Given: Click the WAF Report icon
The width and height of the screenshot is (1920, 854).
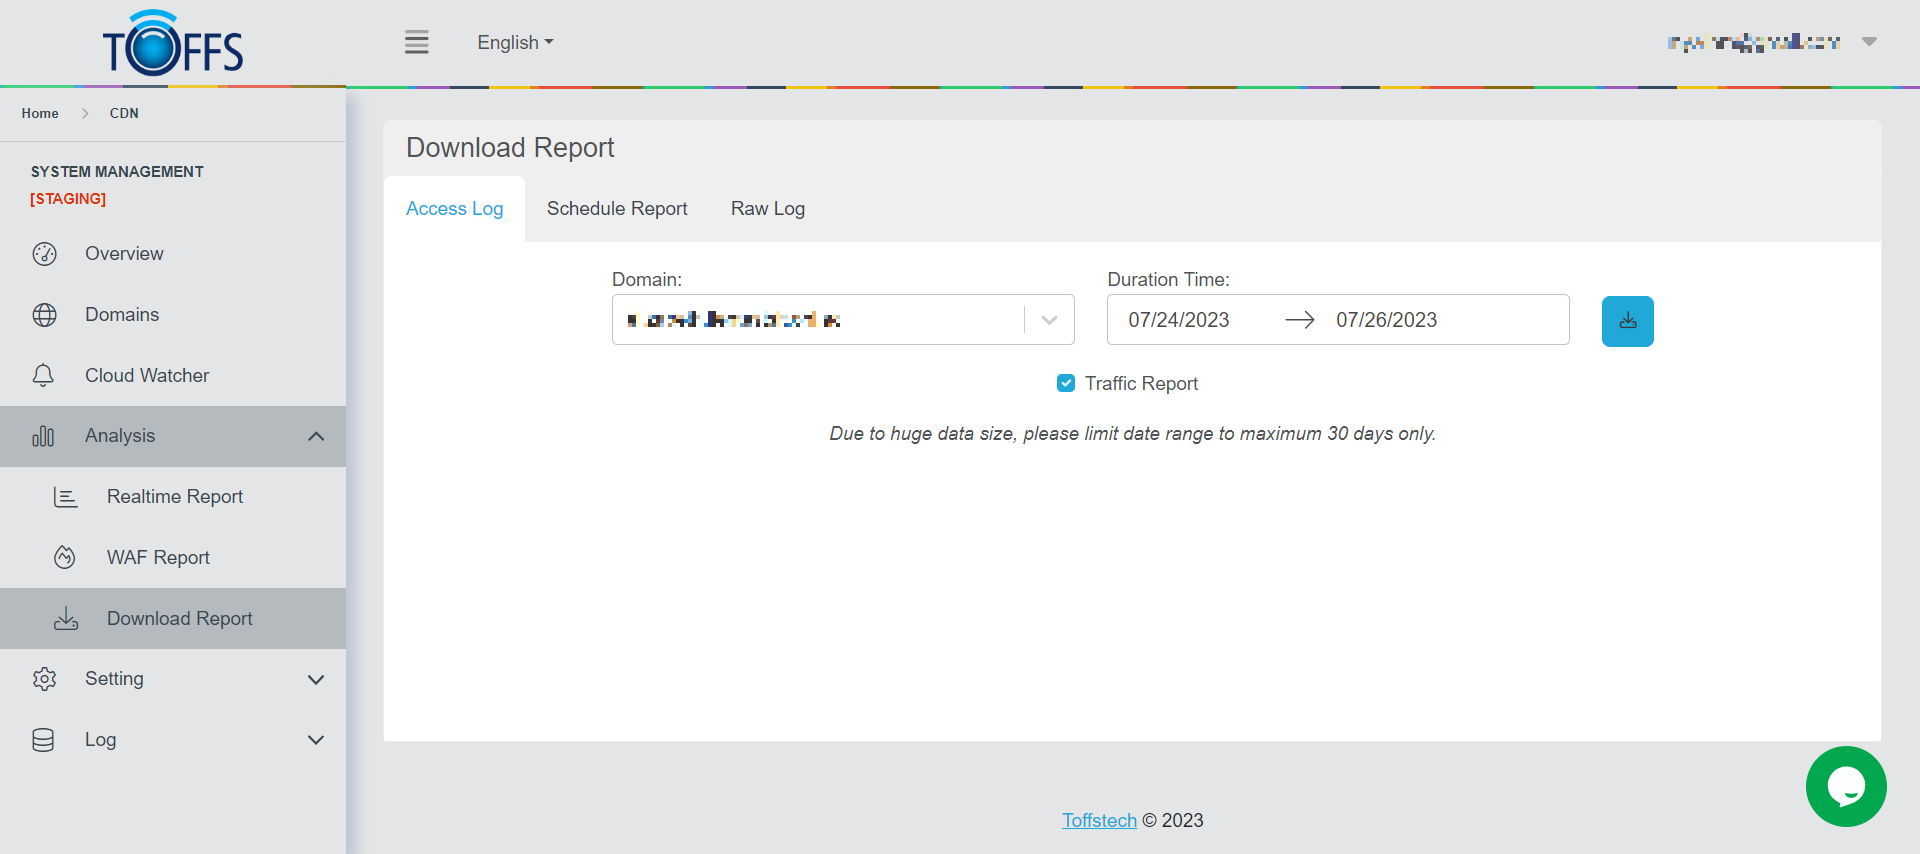Looking at the screenshot, I should click(x=65, y=558).
